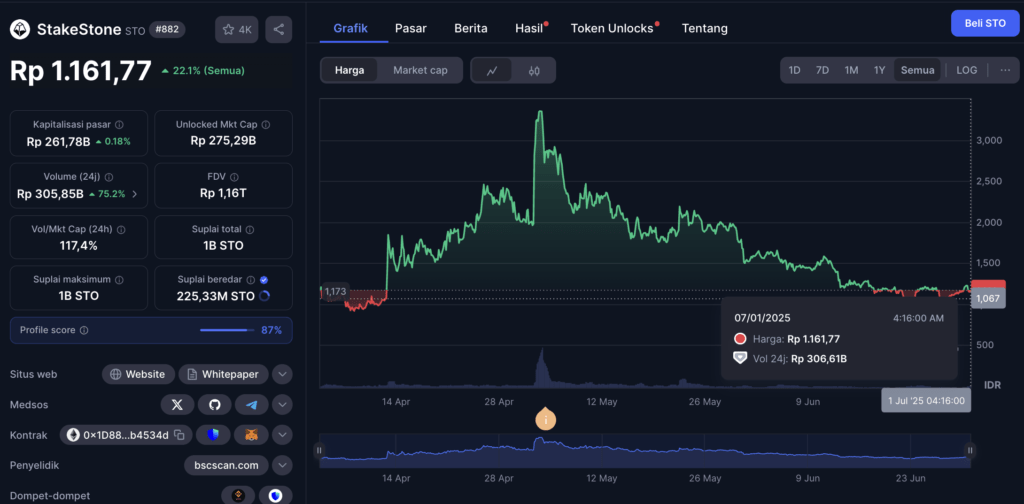Viewport: 1024px width, 504px height.
Task: Add token to MetaMask fox icon
Action: point(252,435)
